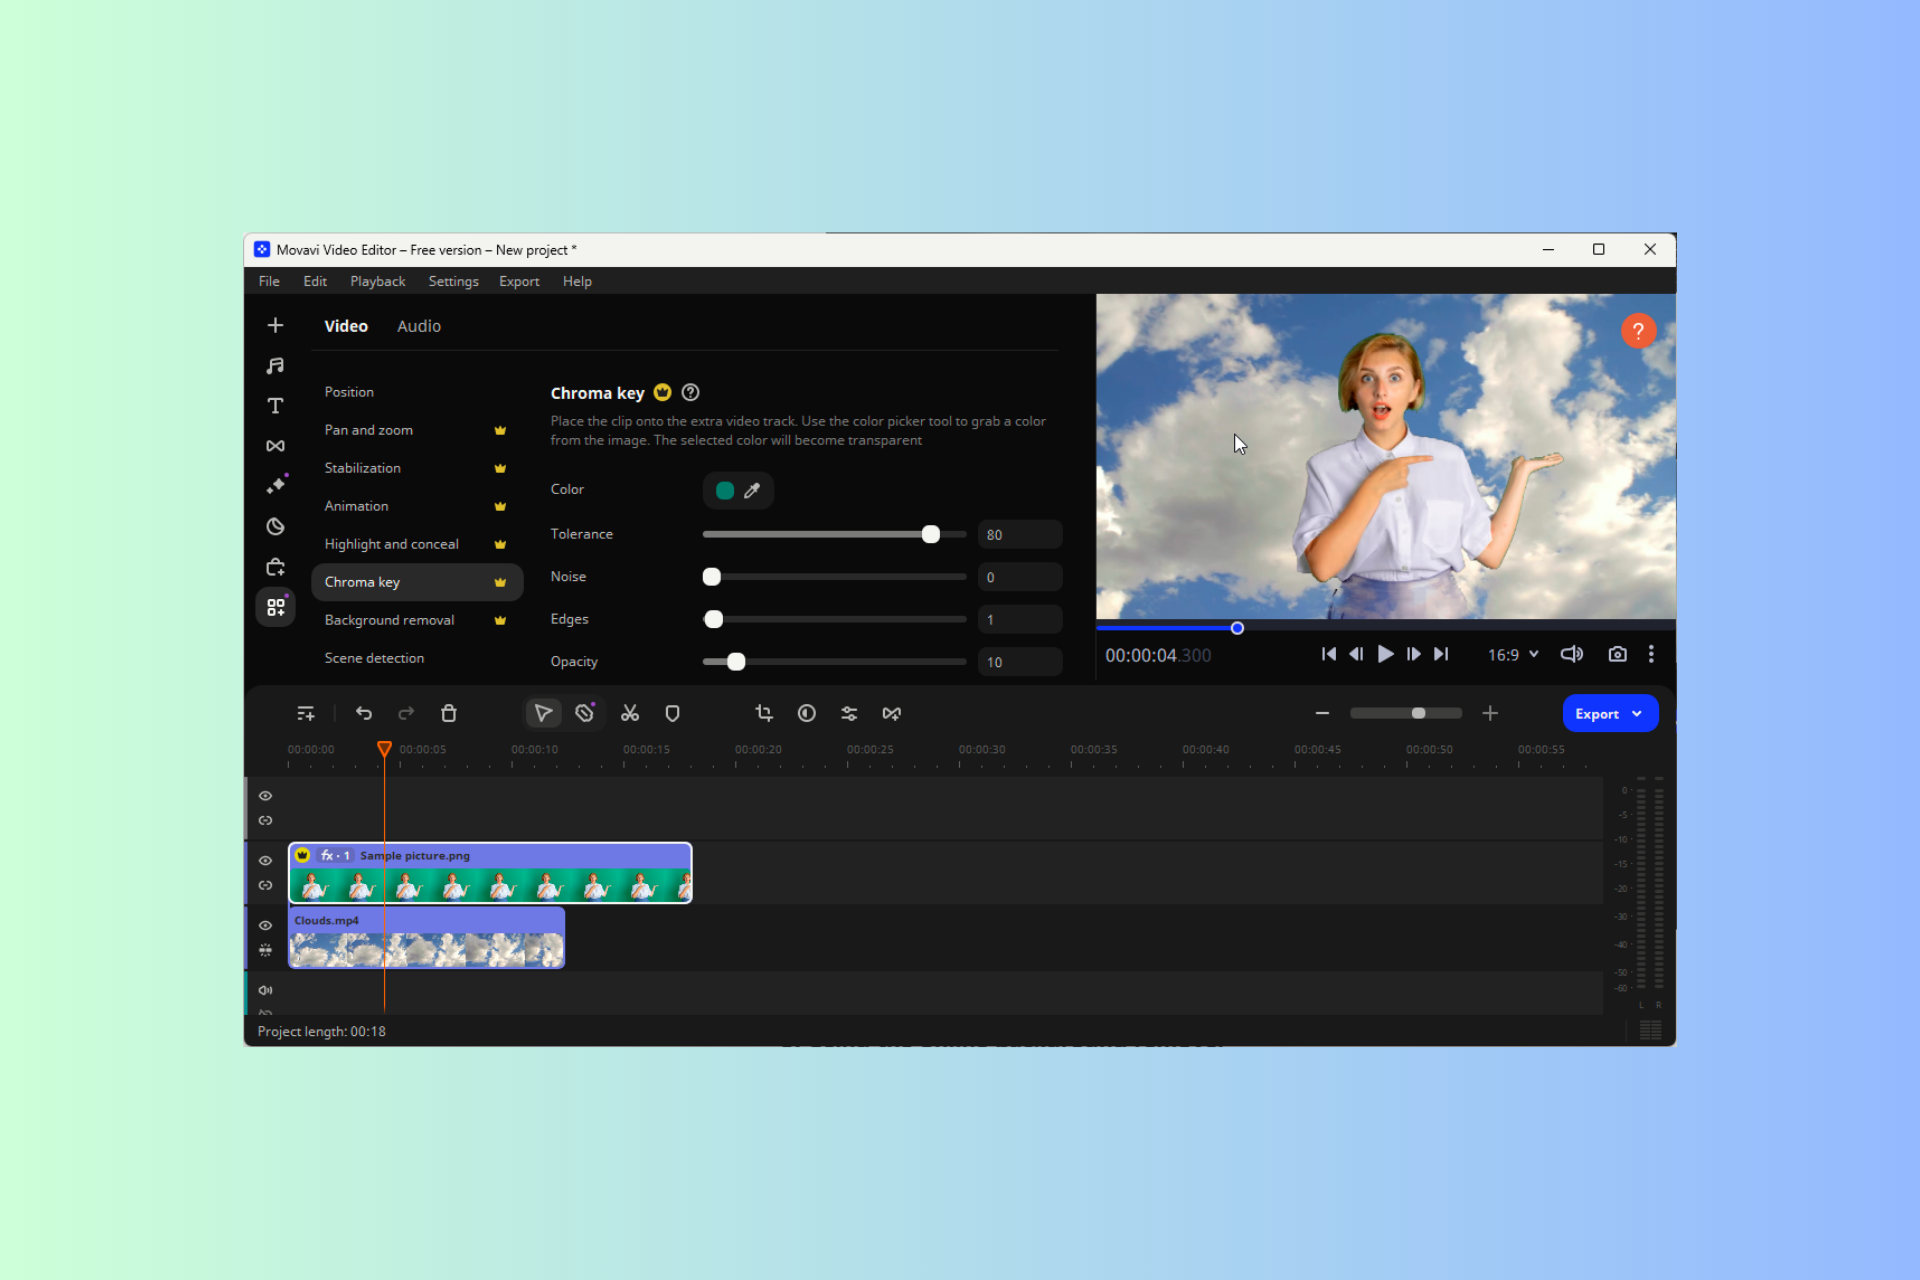Click the add track icon on timeline toolbar
The image size is (1920, 1280).
pos(305,713)
